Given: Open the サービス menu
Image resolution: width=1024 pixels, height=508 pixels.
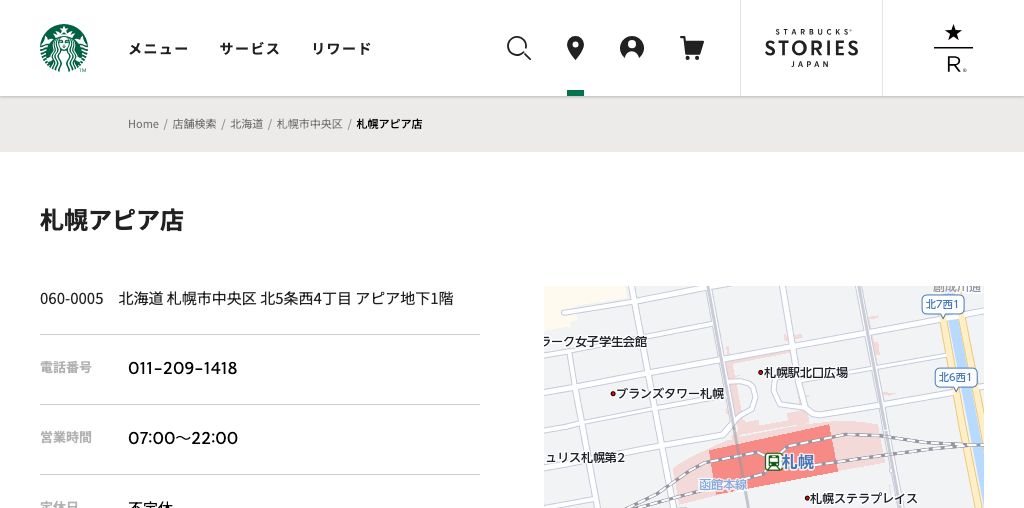Looking at the screenshot, I should pyautogui.click(x=249, y=49).
